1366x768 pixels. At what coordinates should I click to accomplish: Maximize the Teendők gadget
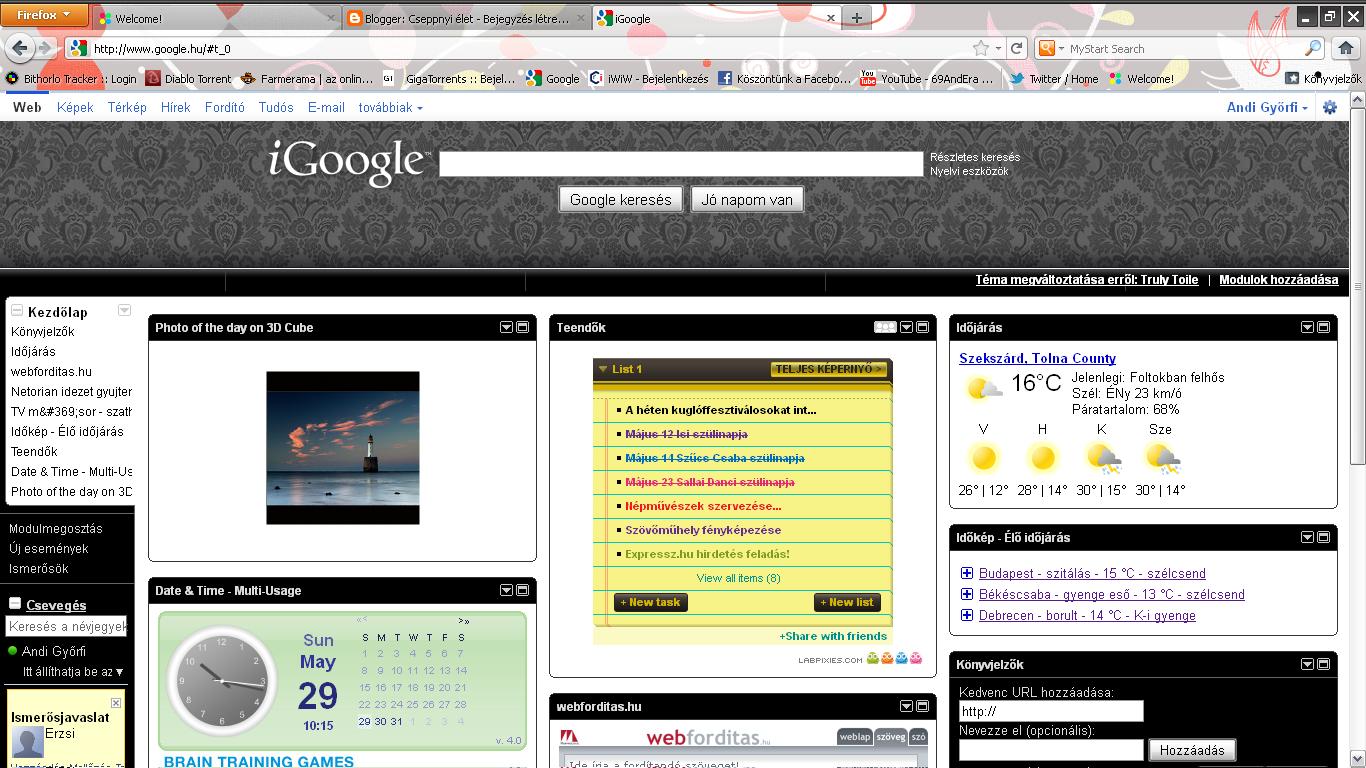point(923,327)
